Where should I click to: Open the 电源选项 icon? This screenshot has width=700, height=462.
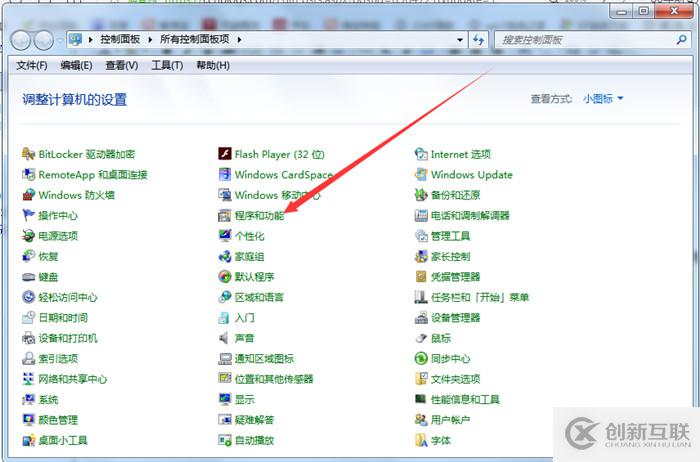(29, 236)
